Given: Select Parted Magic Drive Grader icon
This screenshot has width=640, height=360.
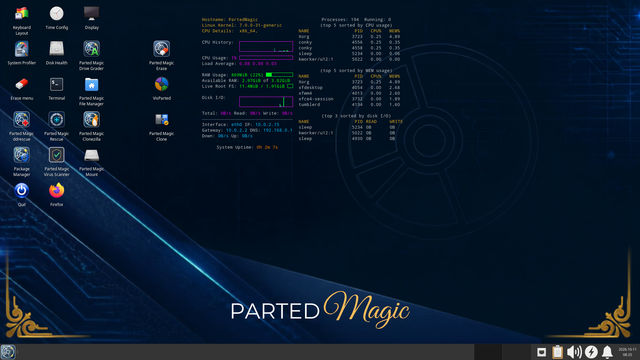Looking at the screenshot, I should 91,49.
